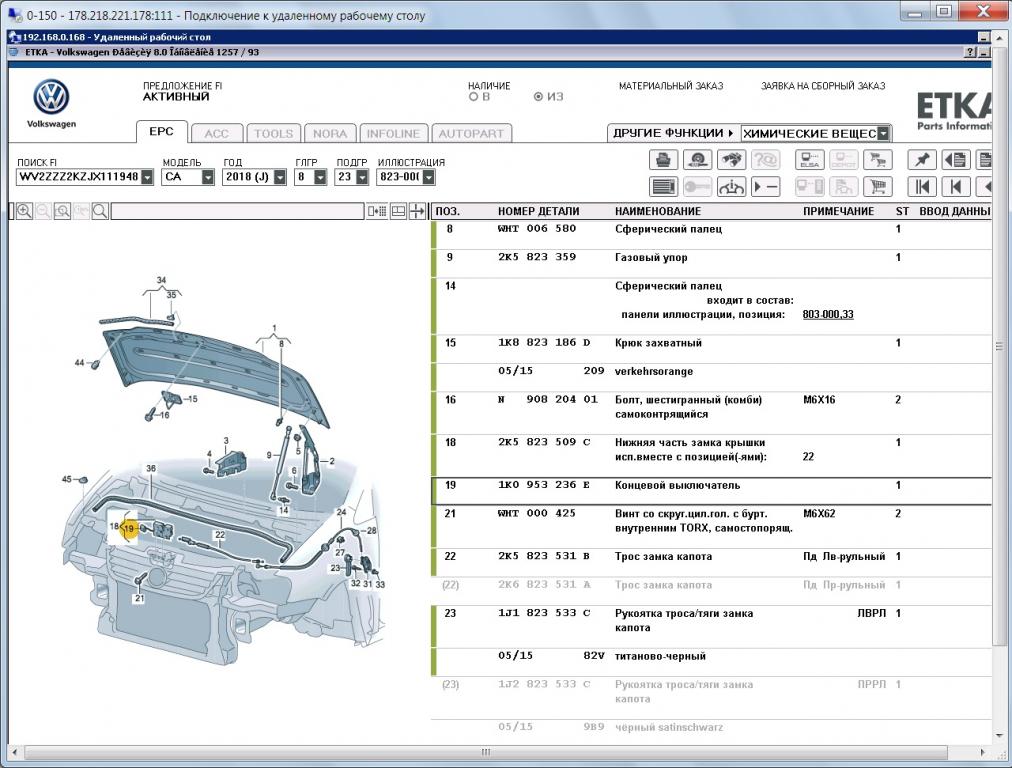This screenshot has width=1012, height=768.
Task: Select part number 2K5 823 359
Action: tap(537, 257)
